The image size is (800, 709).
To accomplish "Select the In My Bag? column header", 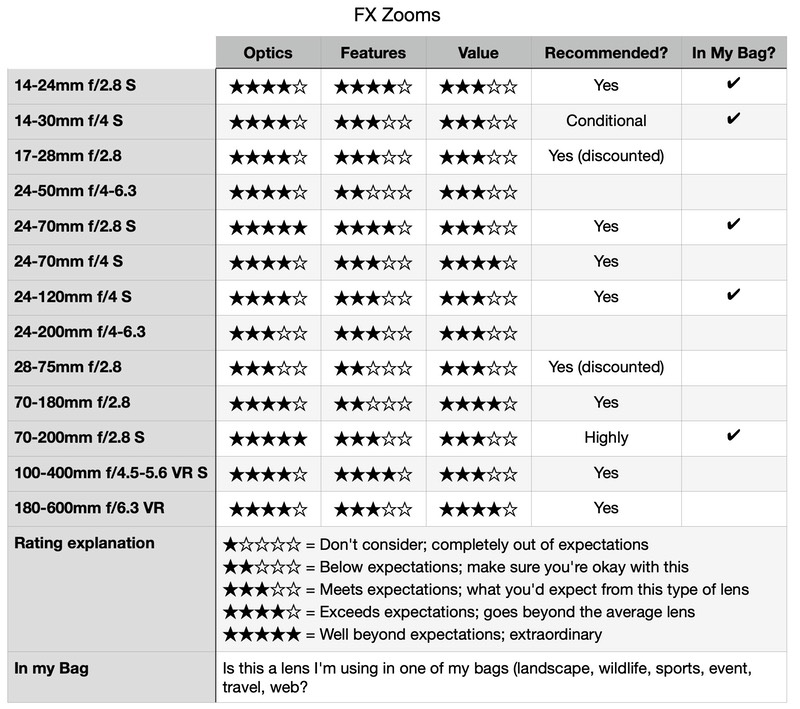I will click(x=734, y=53).
